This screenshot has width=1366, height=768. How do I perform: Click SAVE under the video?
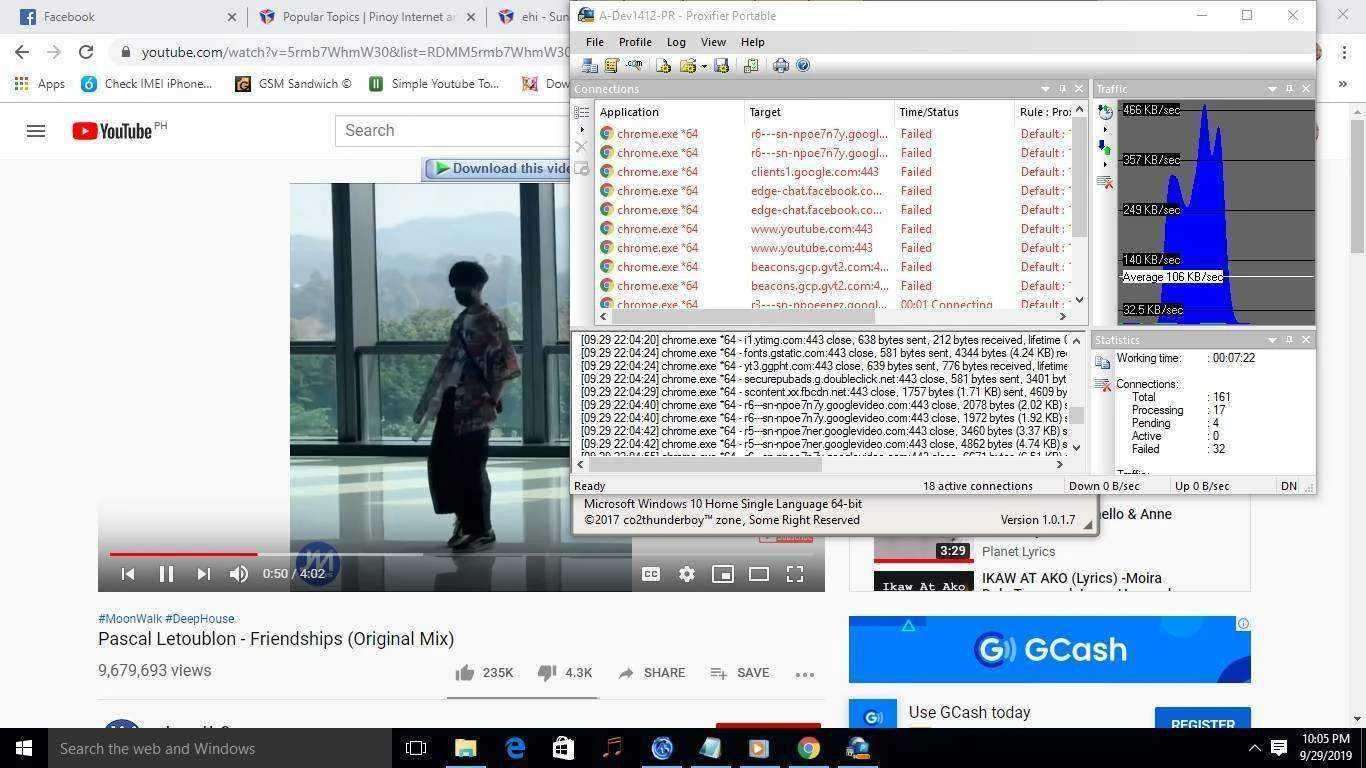[739, 673]
